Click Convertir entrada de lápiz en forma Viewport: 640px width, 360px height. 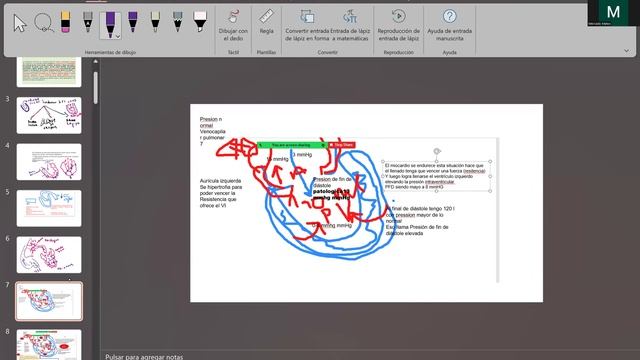307,26
